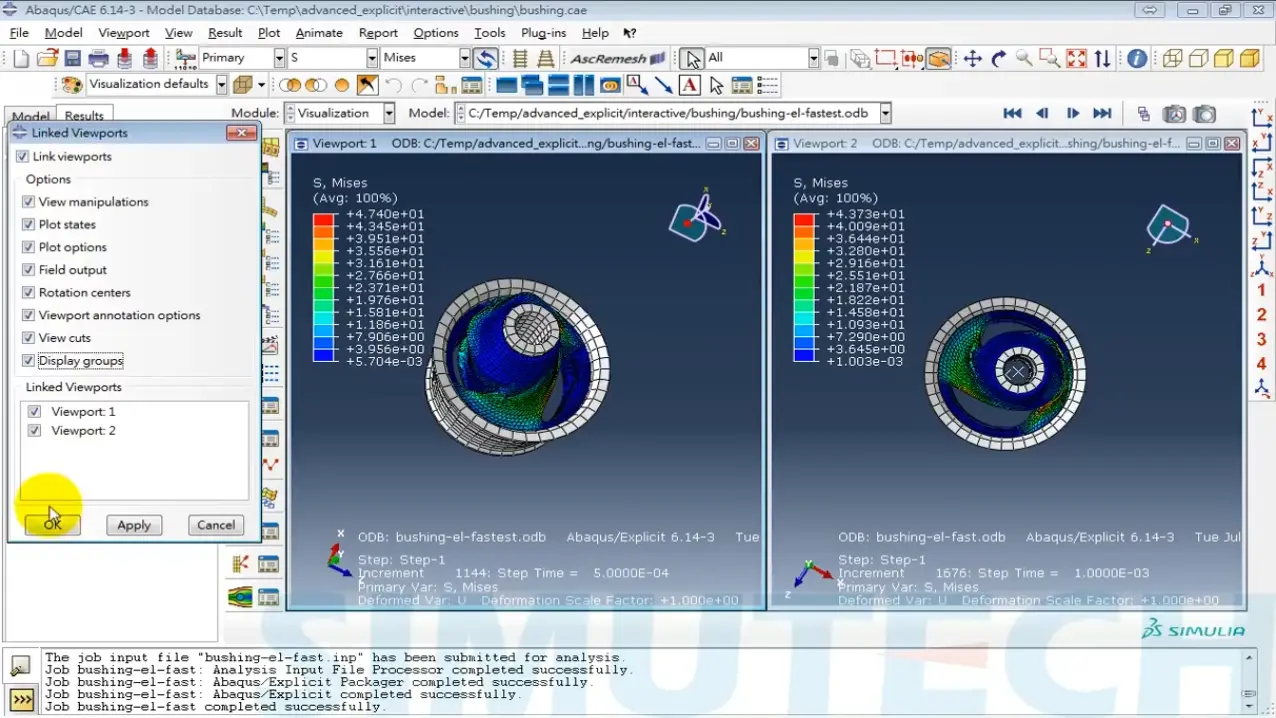1276x718 pixels.
Task: Uncheck Viewport: 2 in linked list
Action: coord(35,430)
